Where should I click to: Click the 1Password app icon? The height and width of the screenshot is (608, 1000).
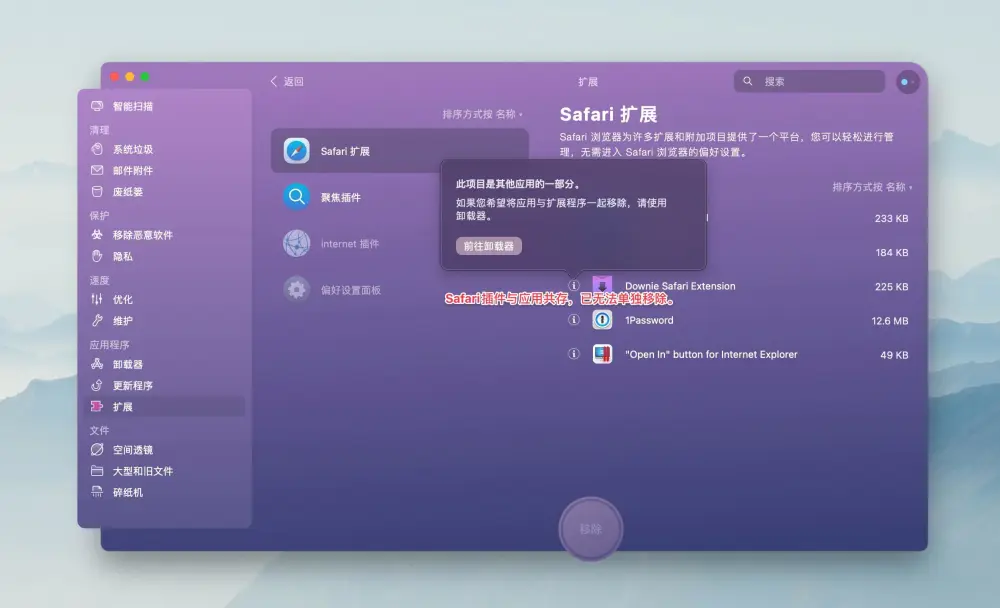[602, 320]
